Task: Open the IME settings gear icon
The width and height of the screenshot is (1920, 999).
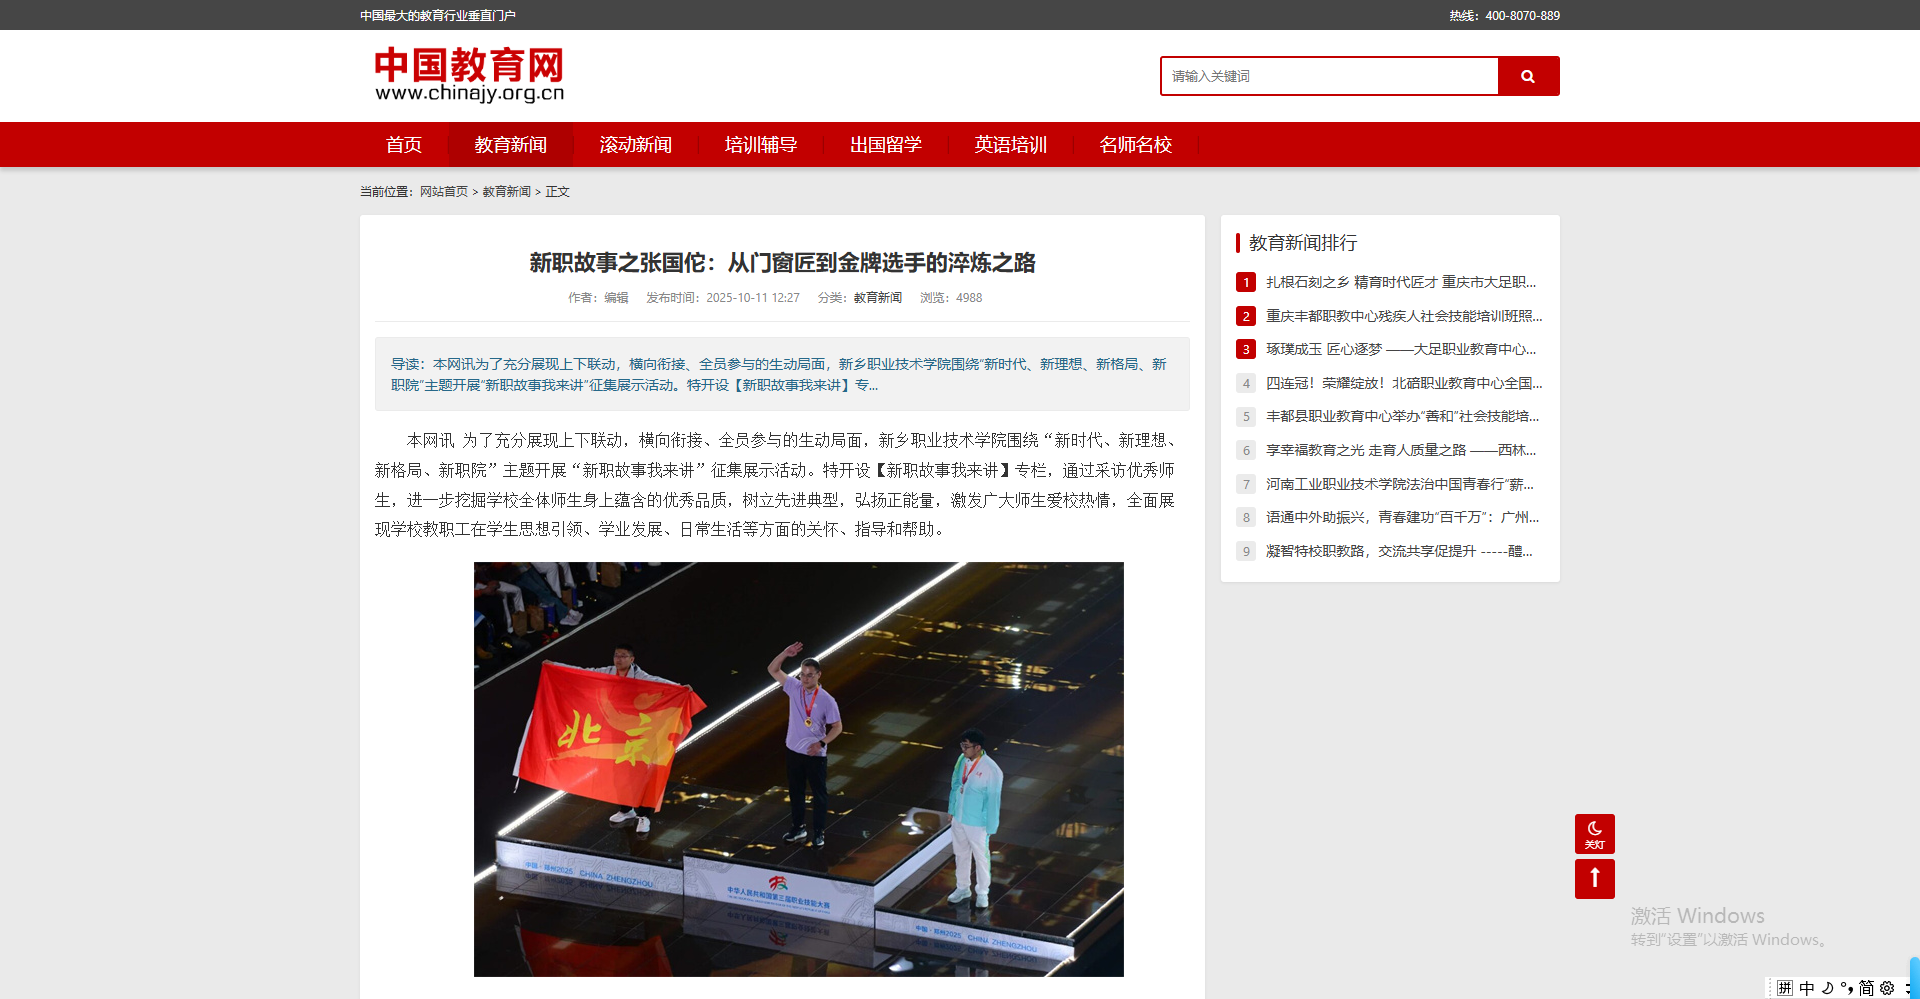Action: (x=1887, y=988)
